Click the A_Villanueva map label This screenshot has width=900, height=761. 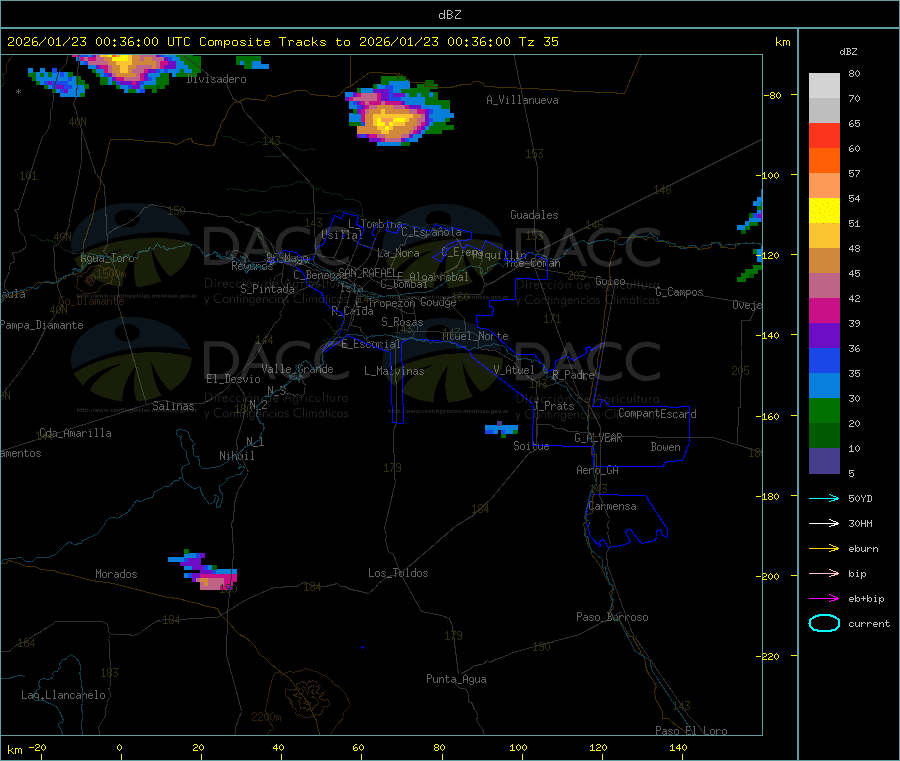point(522,100)
